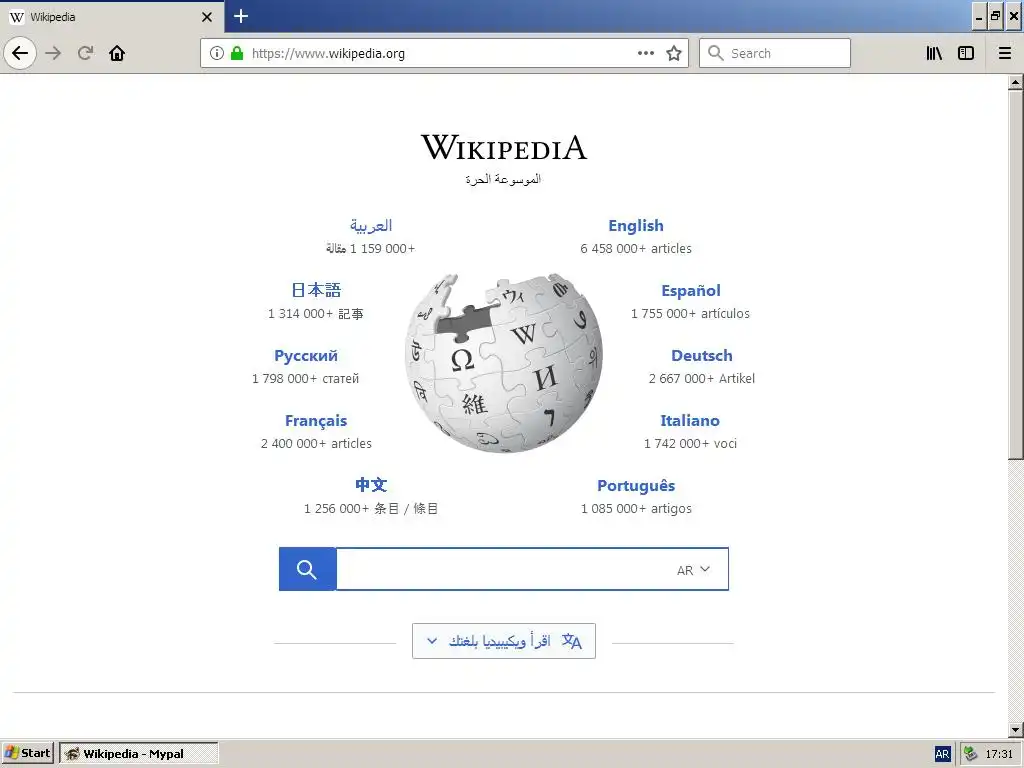Click the '1 755 000+ artículos' text
This screenshot has width=1024, height=768.
click(690, 313)
